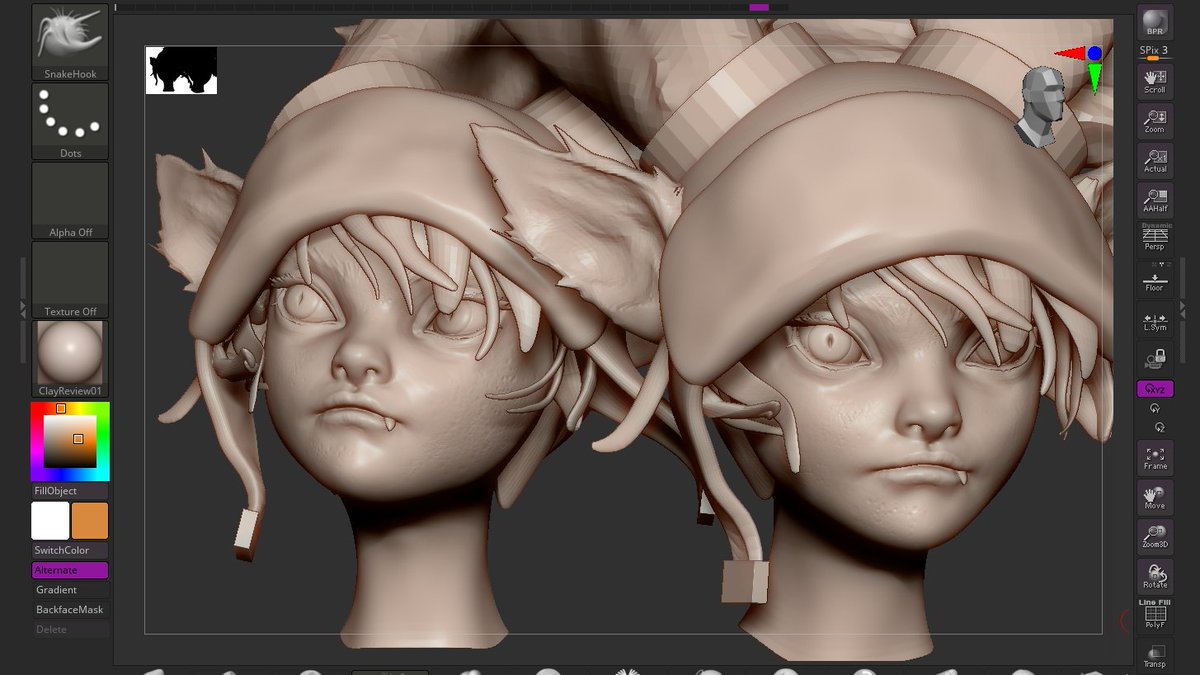Toggle the lock camera icon
Screen dimensions: 1200x675
click(x=1155, y=357)
